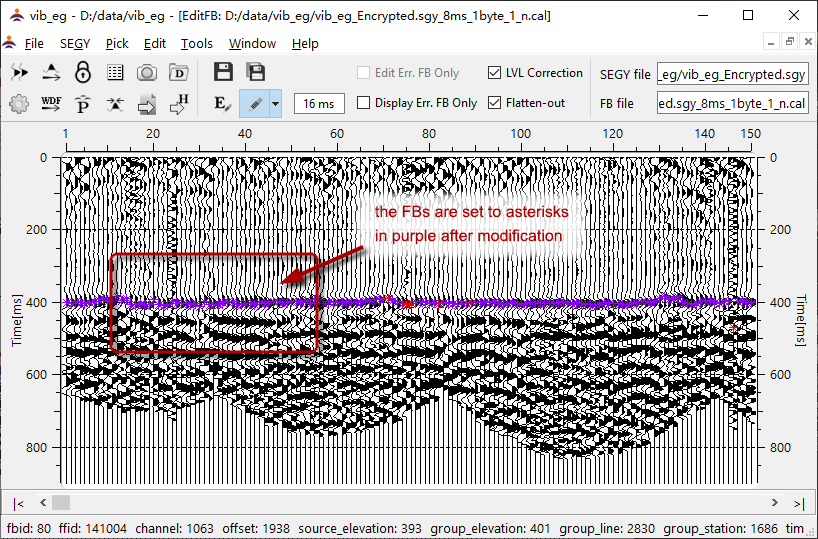The image size is (818, 539).
Task: Open the Tools menu
Action: 197,43
